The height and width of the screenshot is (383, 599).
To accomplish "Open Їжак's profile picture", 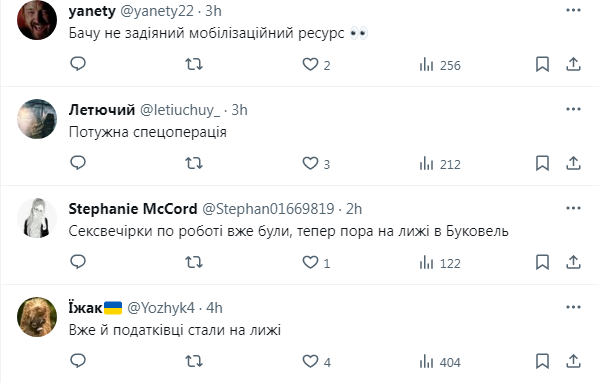I will [37, 317].
